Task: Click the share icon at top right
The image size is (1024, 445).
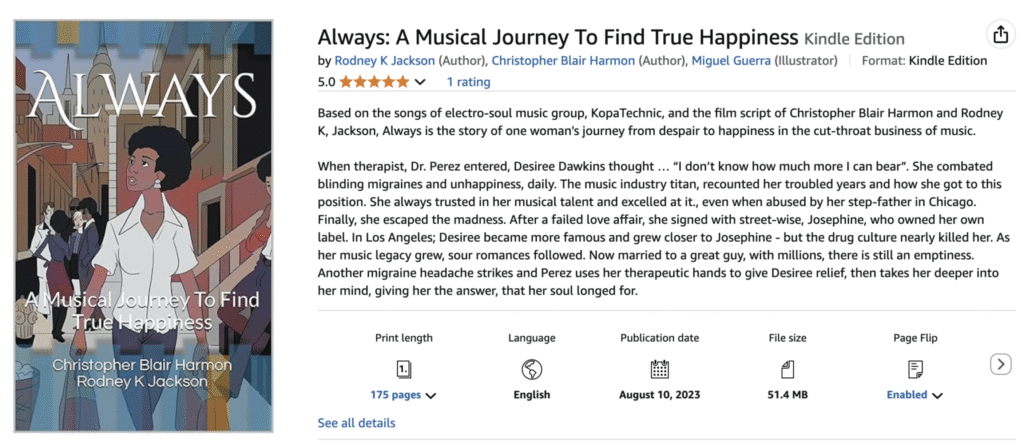Action: pyautogui.click(x=1000, y=35)
